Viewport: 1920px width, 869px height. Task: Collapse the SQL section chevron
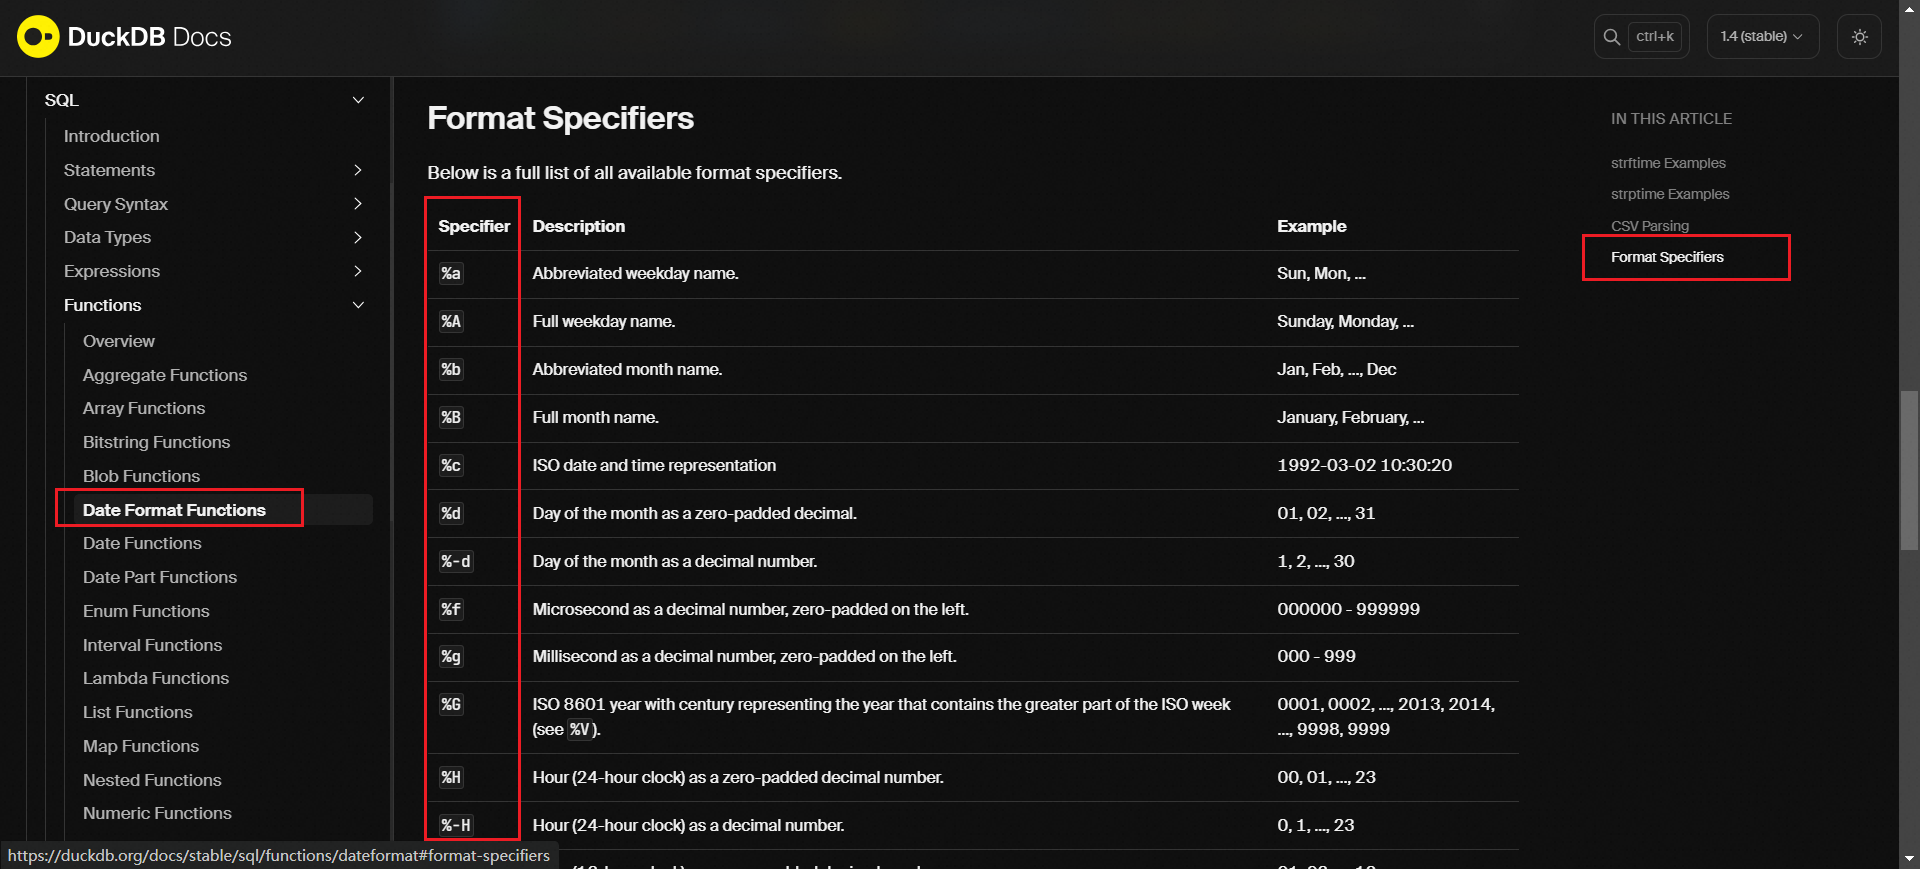[358, 100]
